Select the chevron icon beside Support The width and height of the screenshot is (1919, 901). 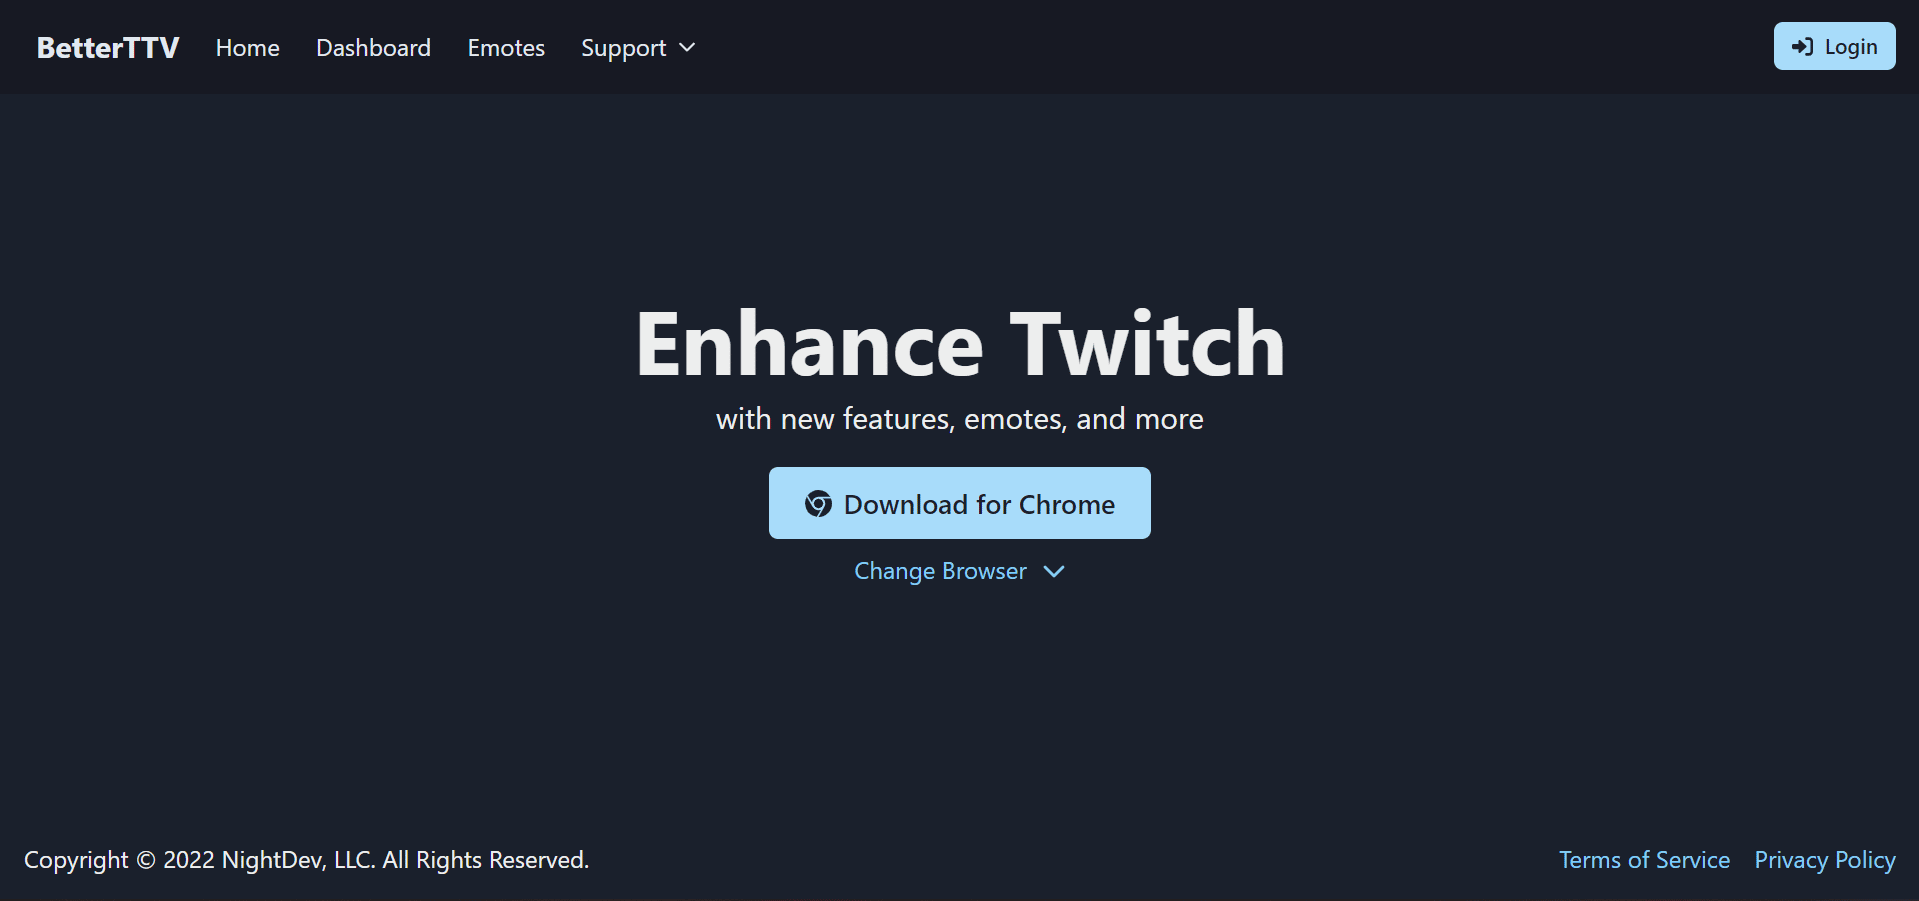click(x=687, y=47)
